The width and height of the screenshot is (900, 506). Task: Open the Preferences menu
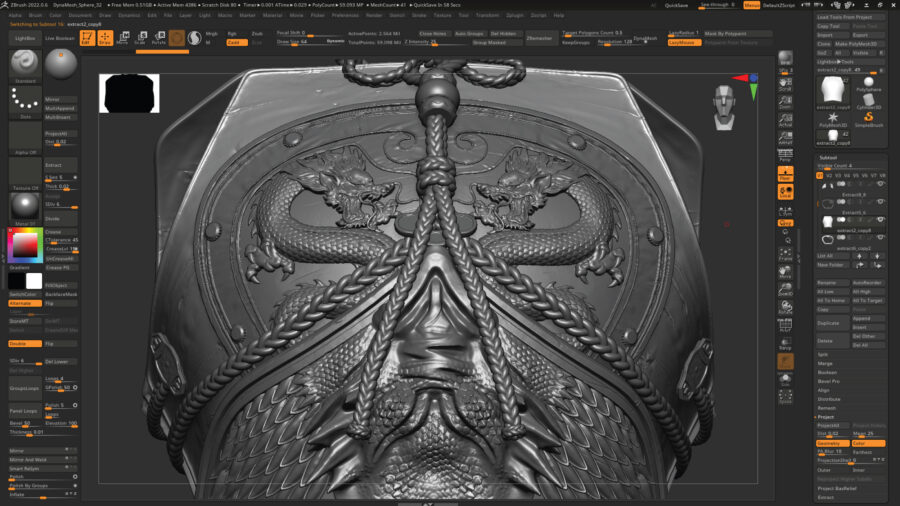click(345, 16)
